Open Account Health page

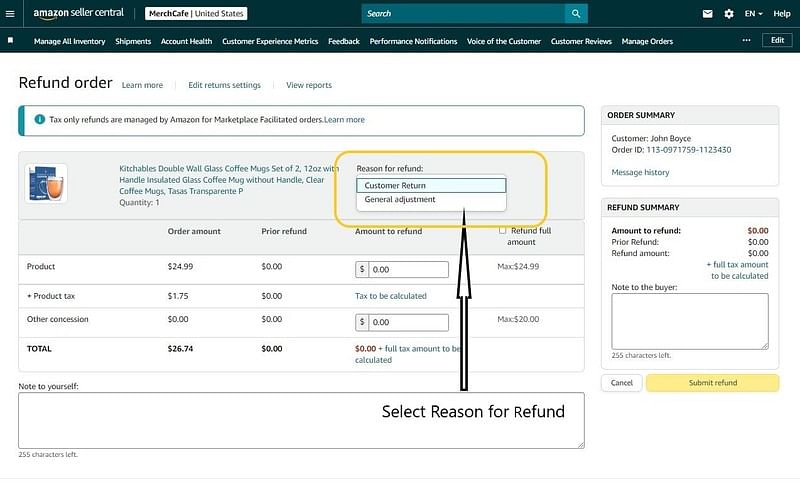tap(186, 41)
